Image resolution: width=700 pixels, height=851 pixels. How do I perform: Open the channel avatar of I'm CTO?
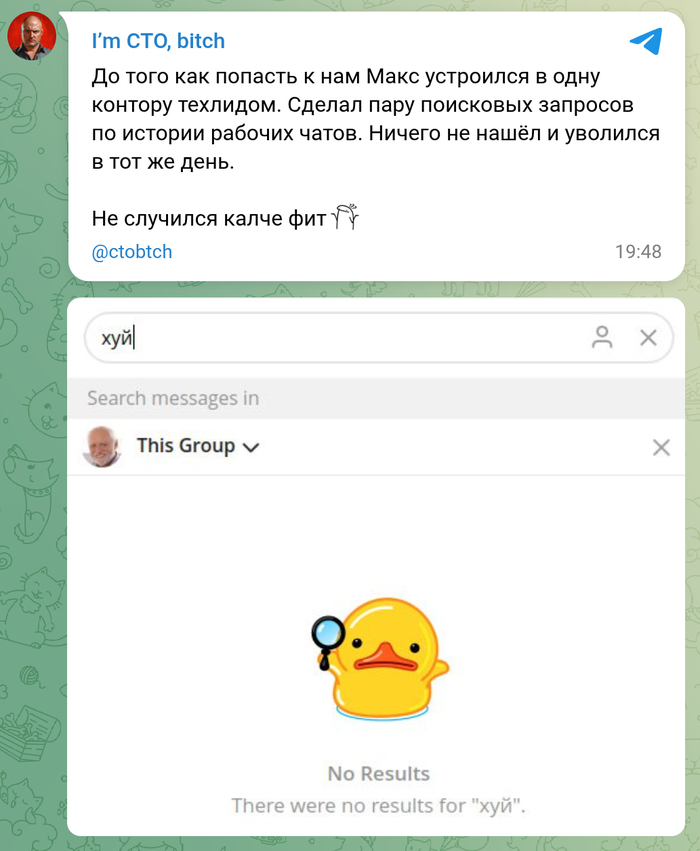(31, 36)
